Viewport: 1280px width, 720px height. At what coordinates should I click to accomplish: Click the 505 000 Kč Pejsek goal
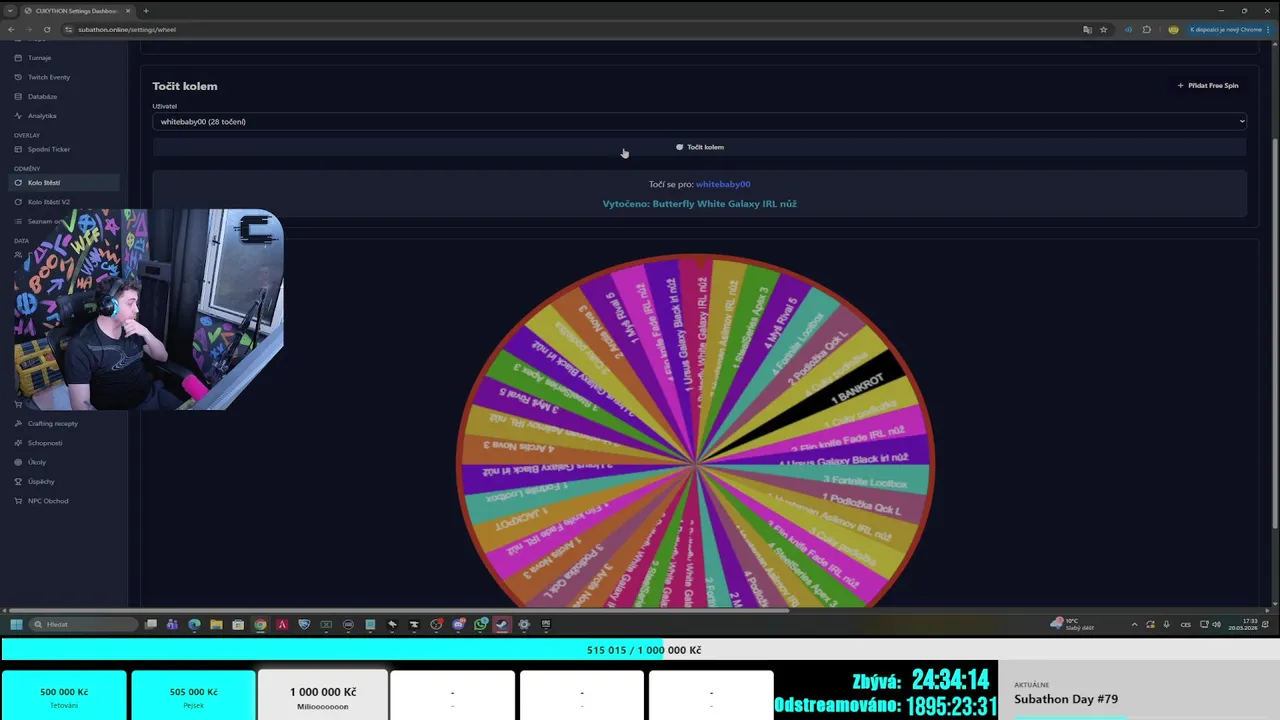pyautogui.click(x=193, y=696)
